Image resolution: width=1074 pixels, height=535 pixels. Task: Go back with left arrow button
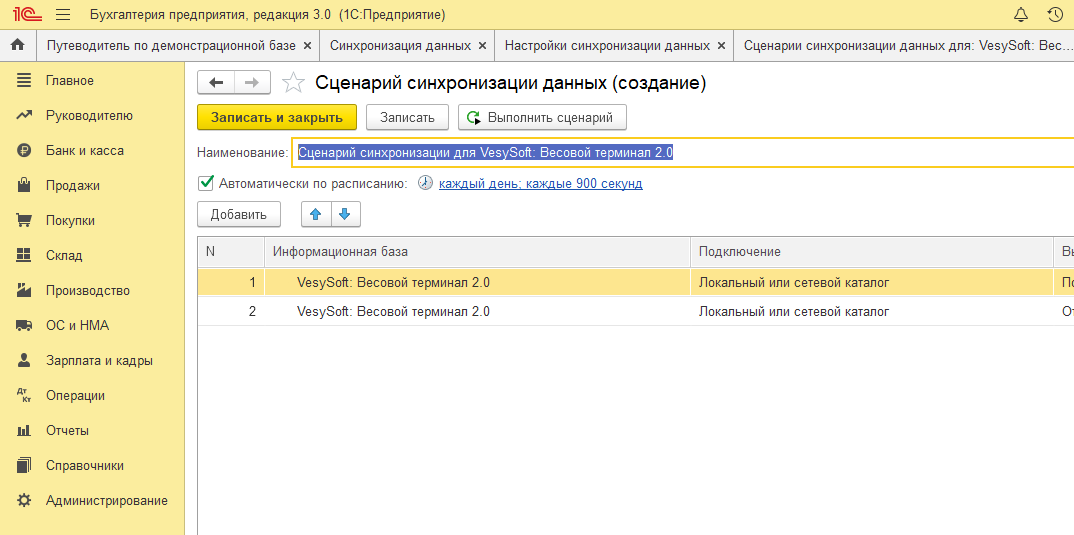point(216,83)
